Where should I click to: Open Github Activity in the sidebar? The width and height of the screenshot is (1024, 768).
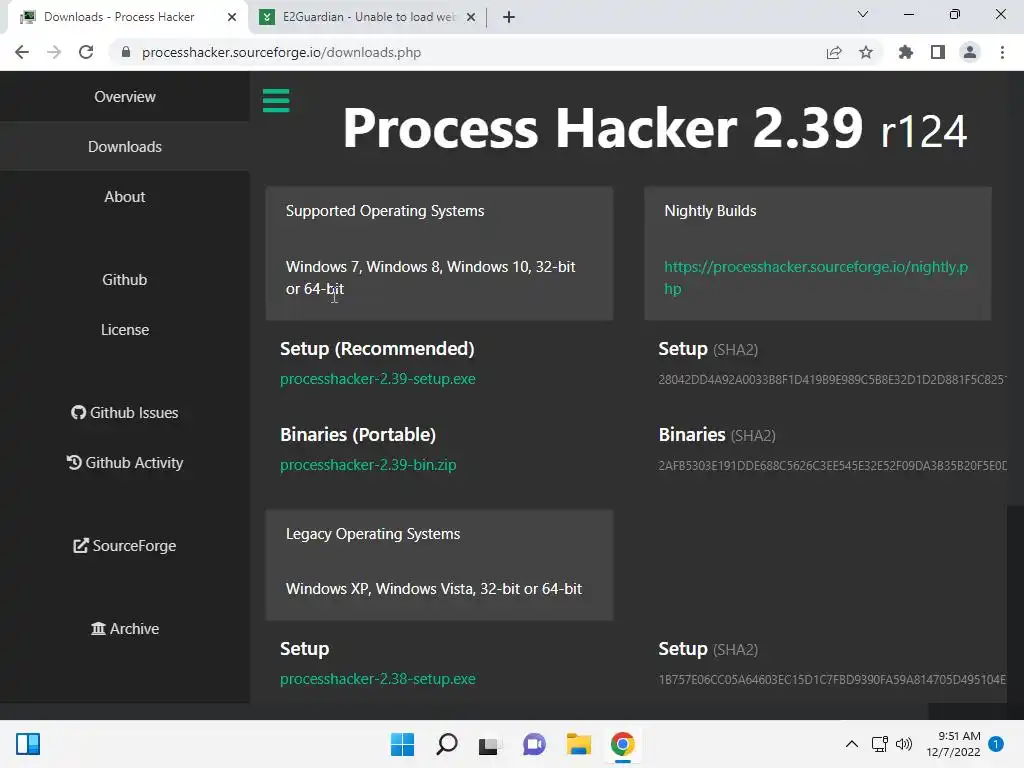click(x=125, y=462)
